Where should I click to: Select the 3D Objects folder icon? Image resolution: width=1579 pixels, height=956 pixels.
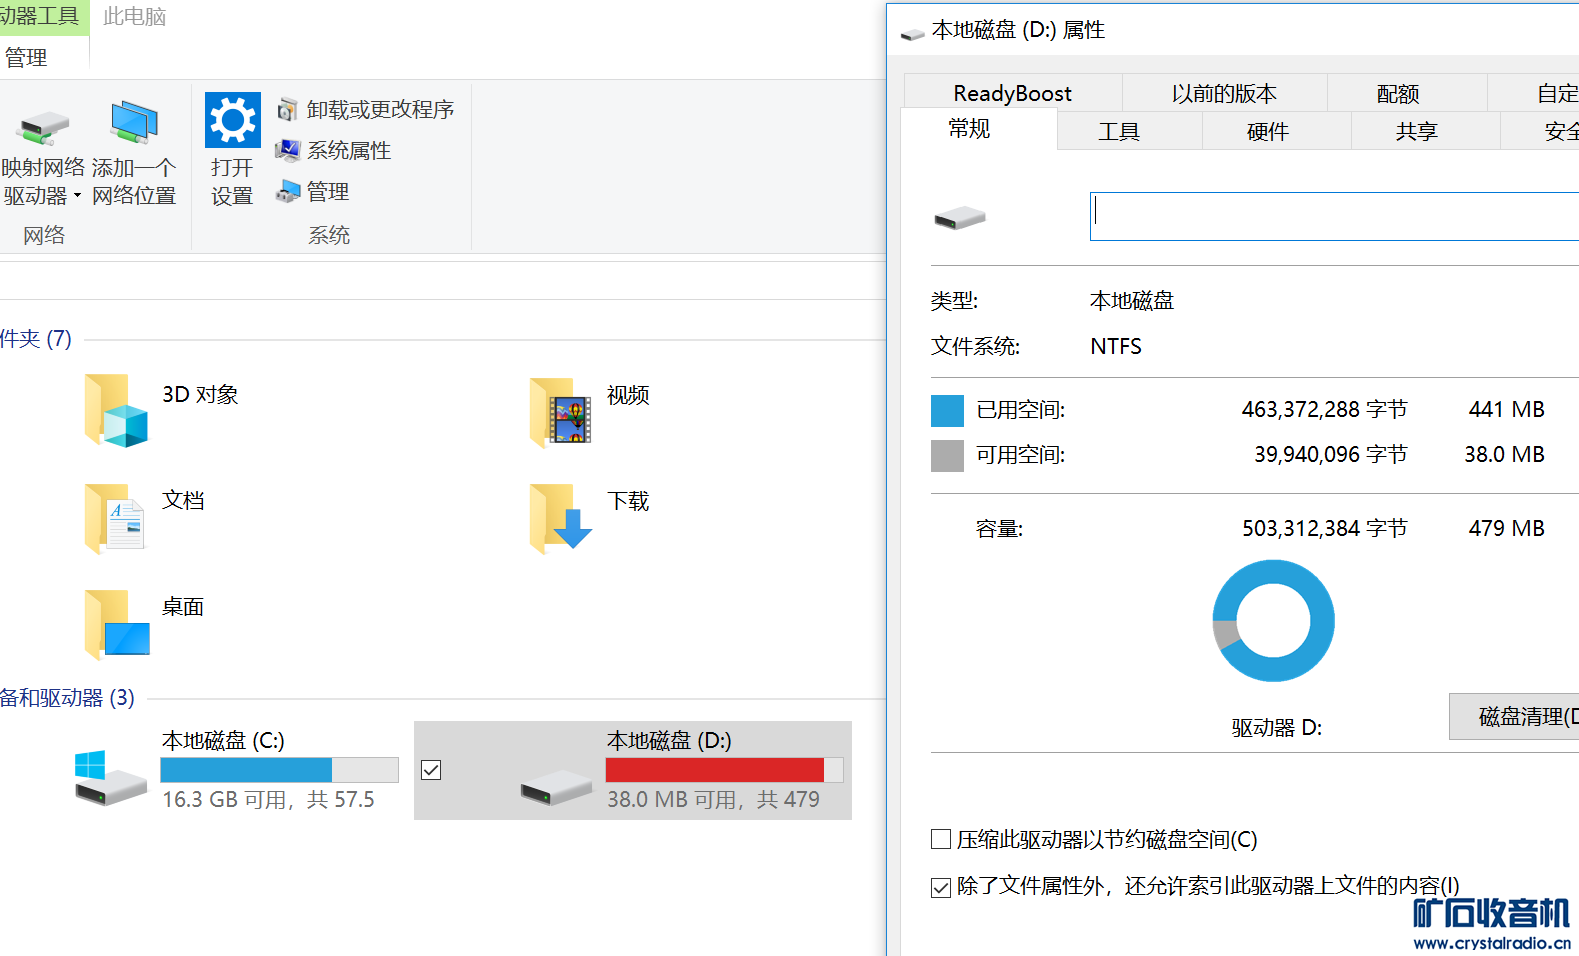[x=117, y=410]
